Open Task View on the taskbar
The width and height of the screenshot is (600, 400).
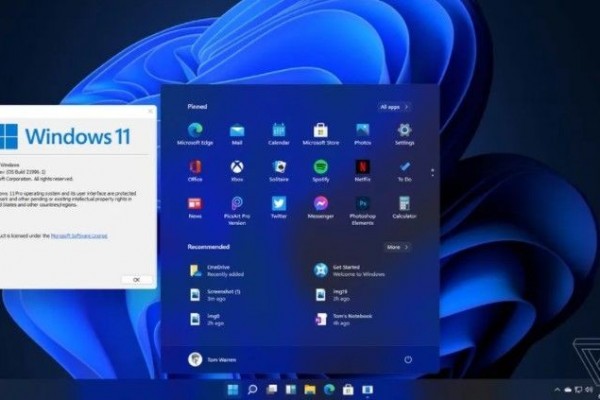[x=272, y=390]
